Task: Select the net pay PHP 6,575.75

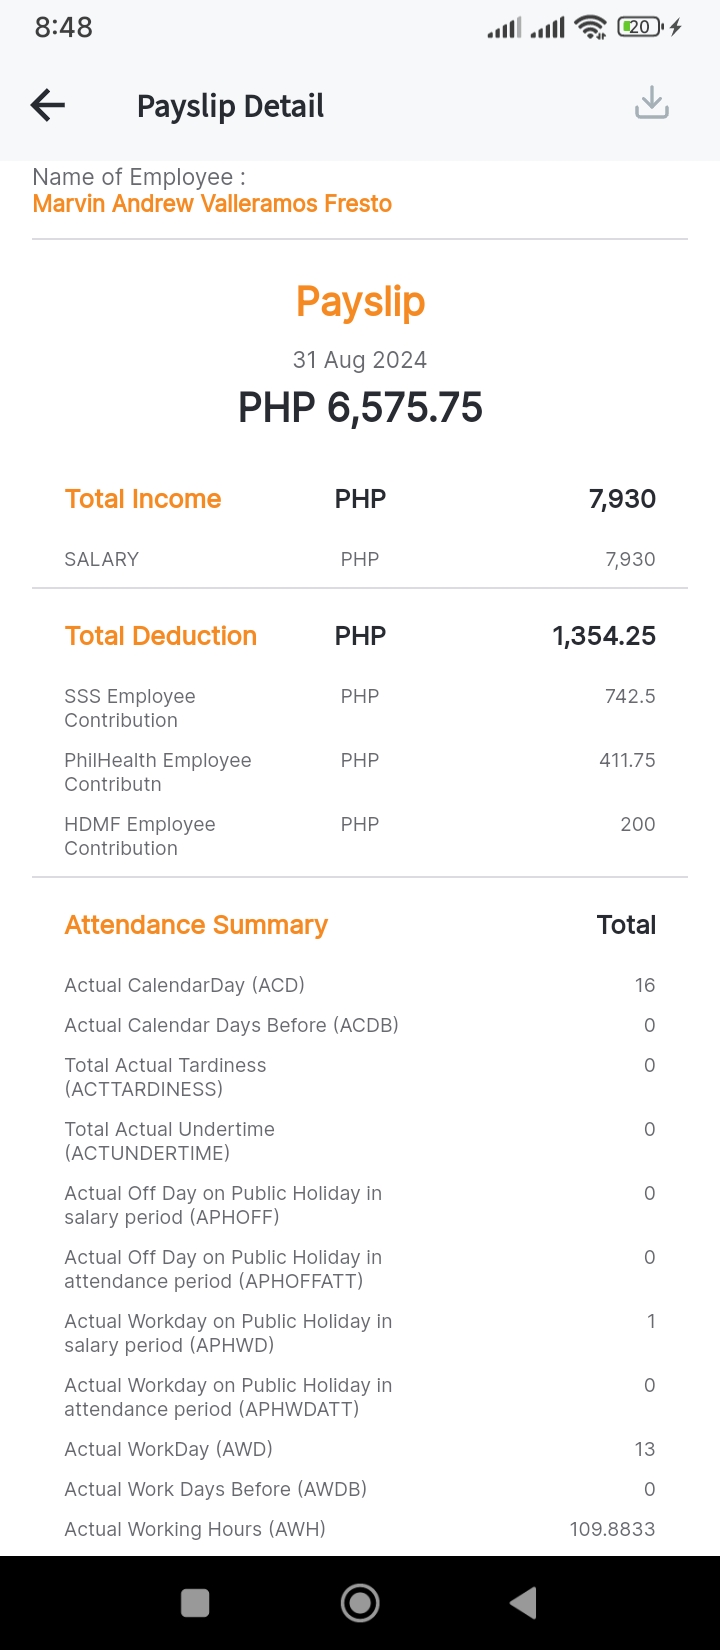Action: (360, 408)
